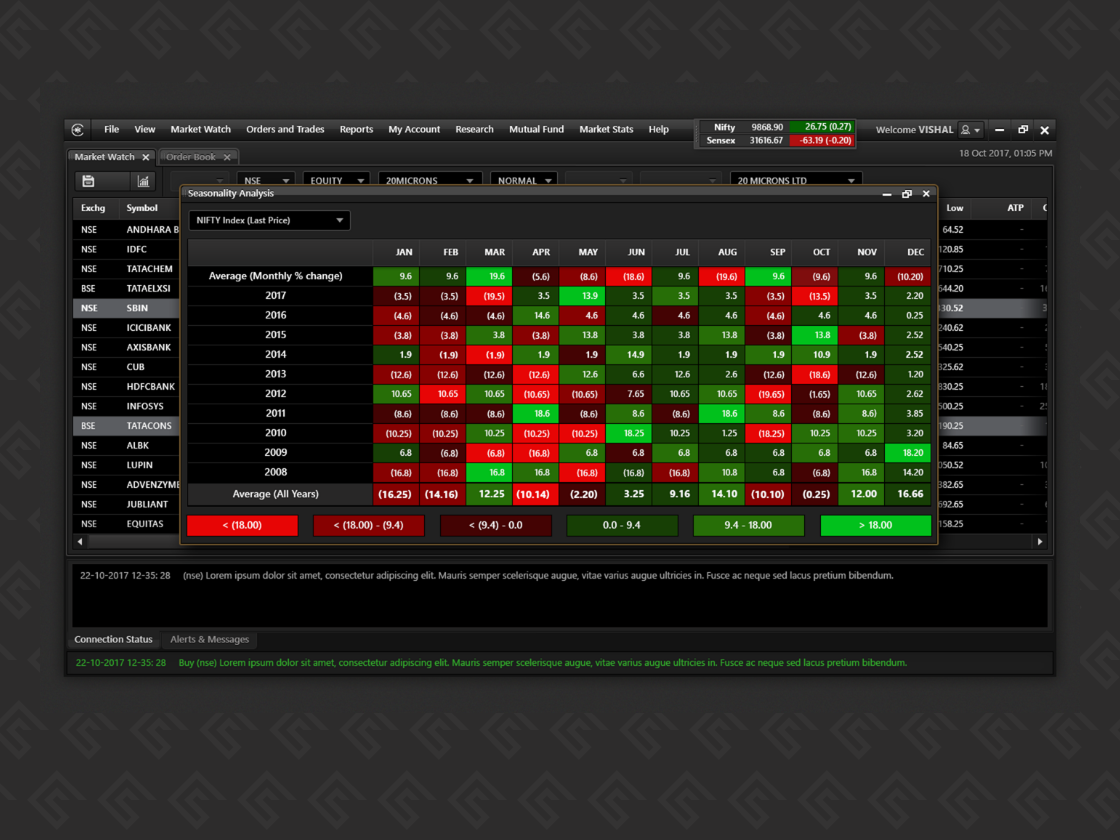Select the 9.4 - 18.00 legend swatch
Image resolution: width=1120 pixels, height=840 pixels.
(x=749, y=525)
